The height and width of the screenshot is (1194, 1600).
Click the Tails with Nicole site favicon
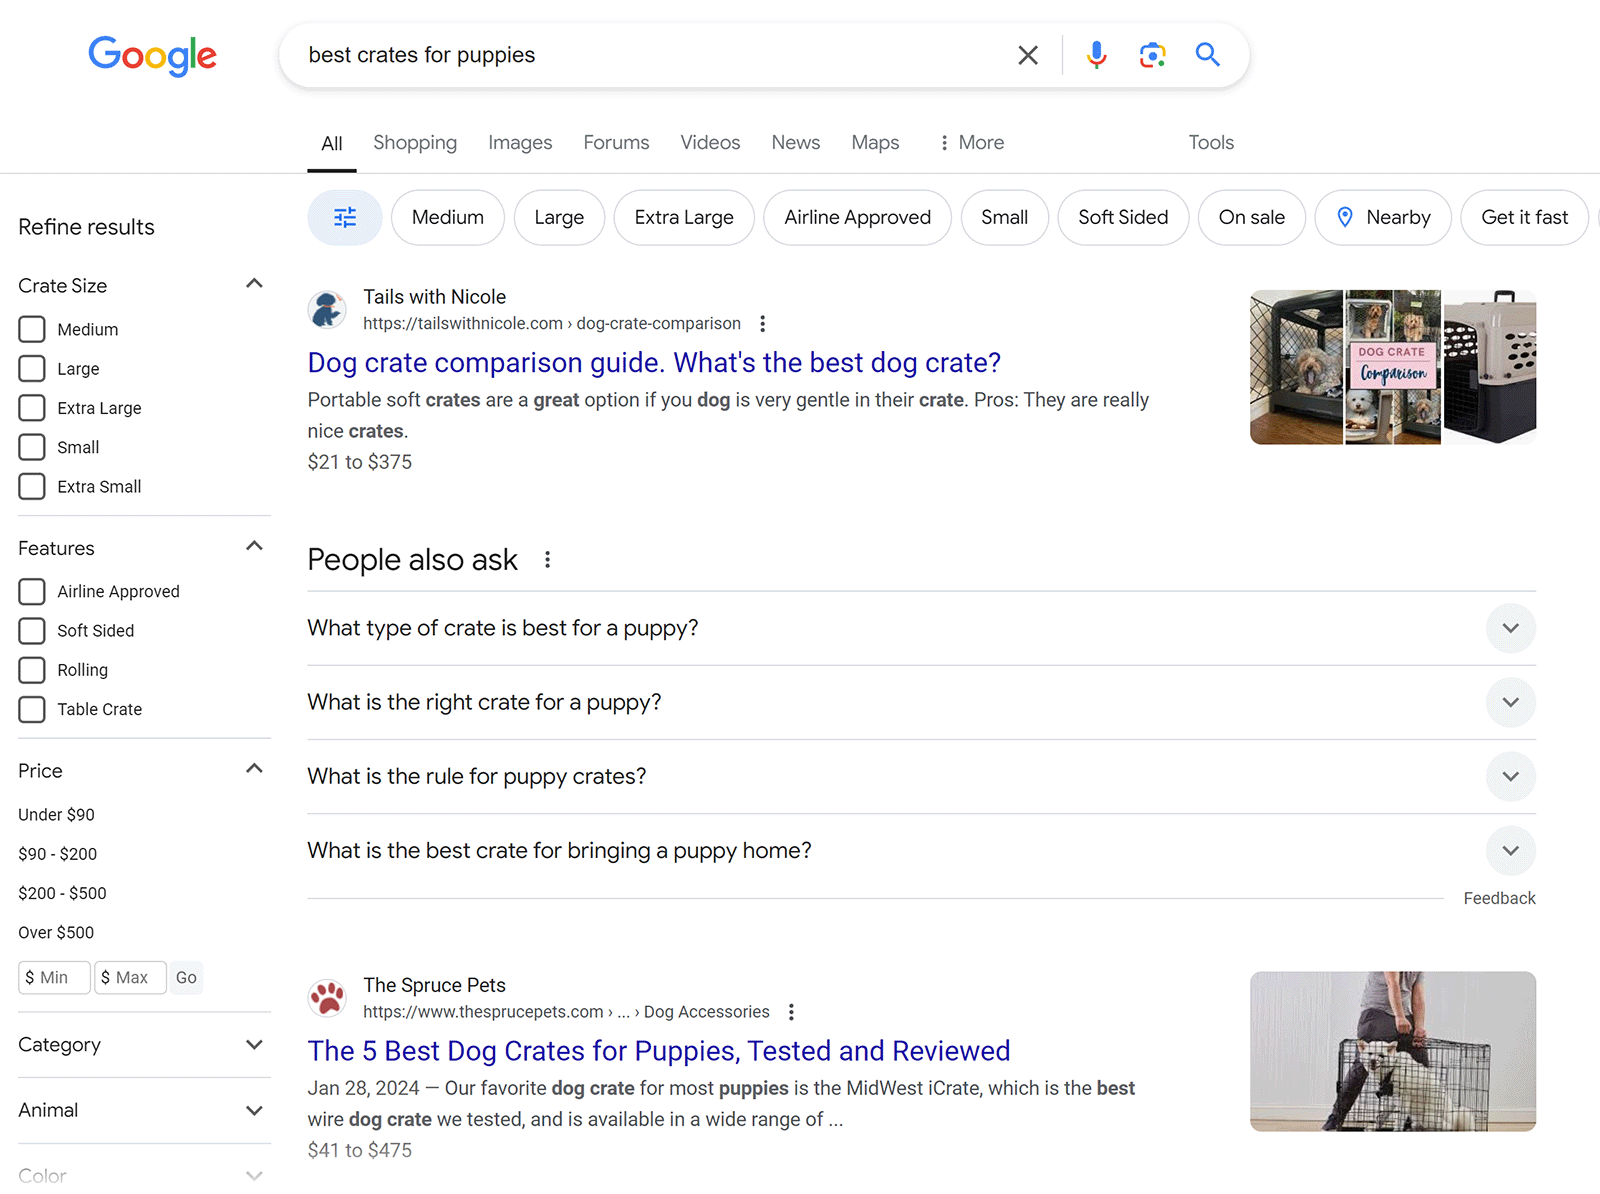point(327,310)
